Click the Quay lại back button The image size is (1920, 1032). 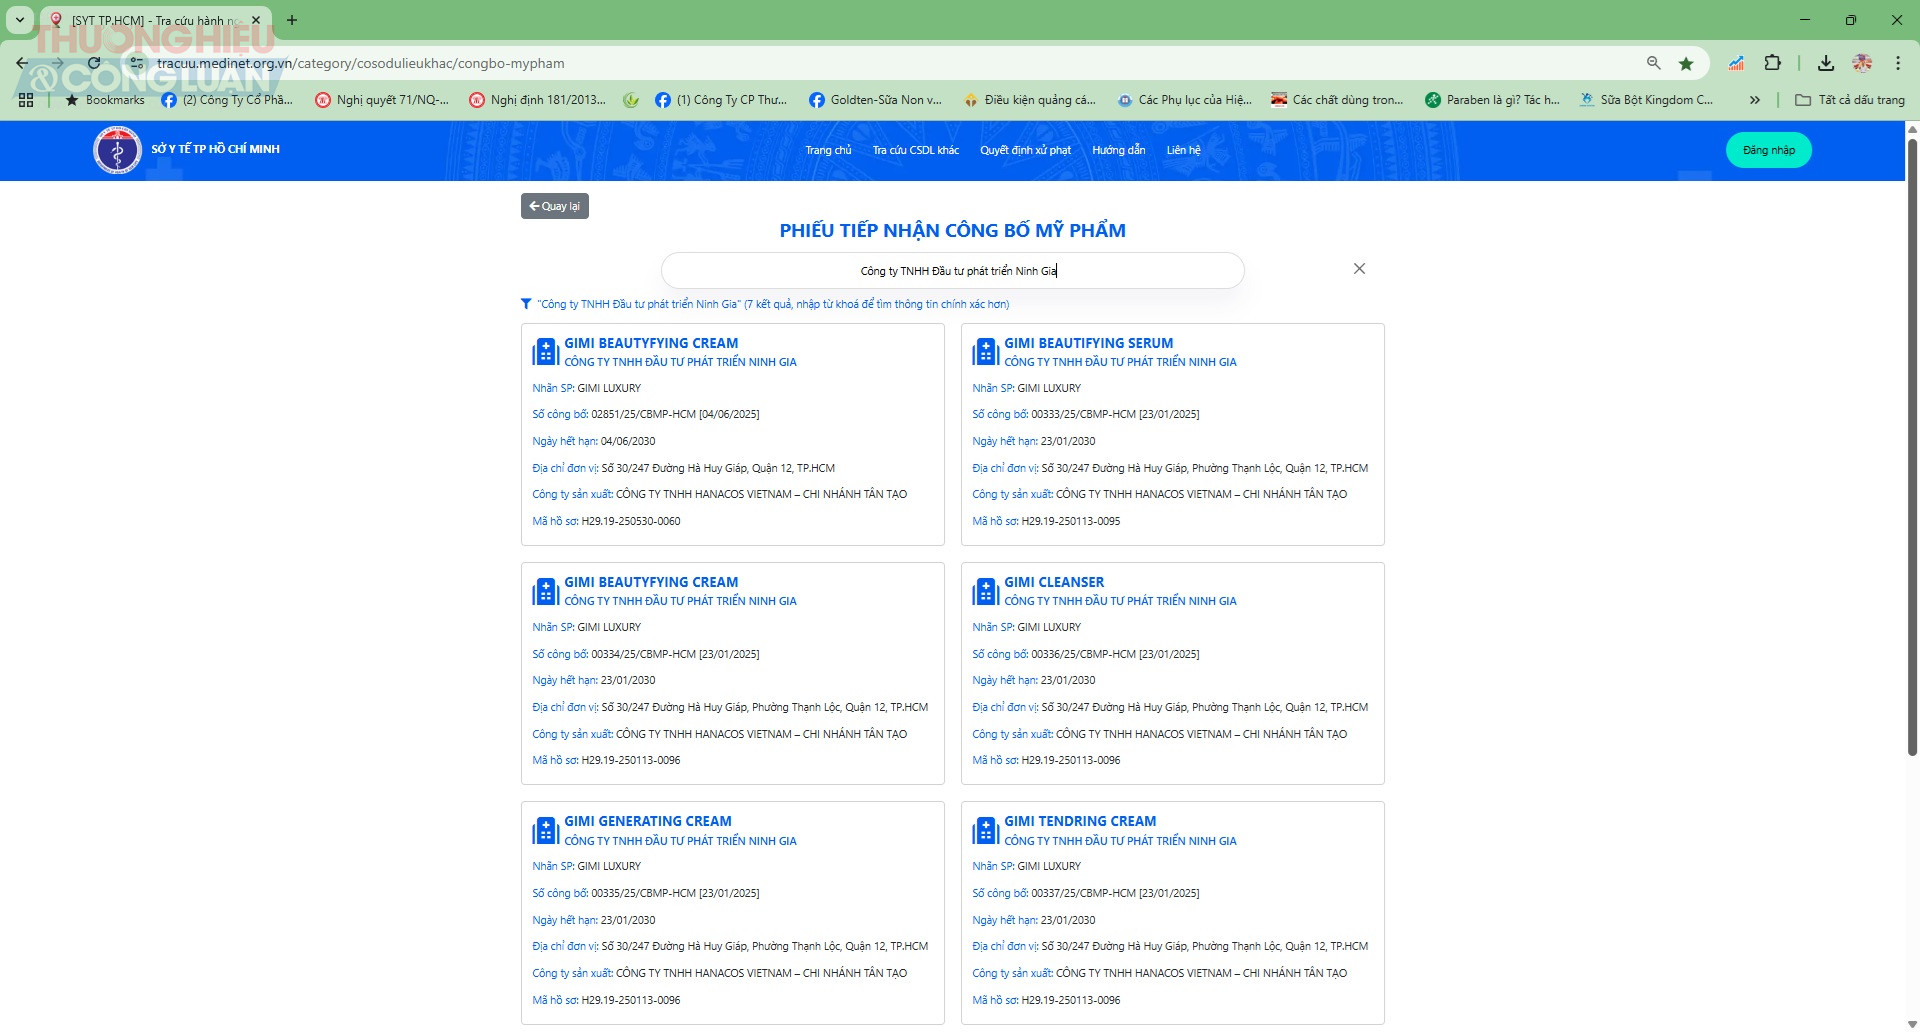554,206
